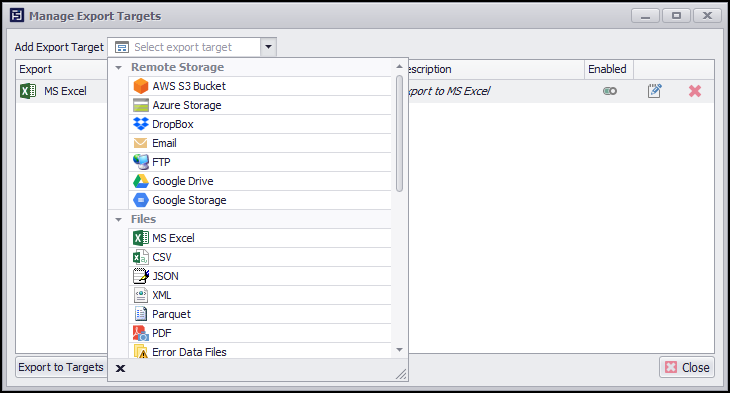Pick the Google Drive icon
The width and height of the screenshot is (730, 393).
pos(141,181)
